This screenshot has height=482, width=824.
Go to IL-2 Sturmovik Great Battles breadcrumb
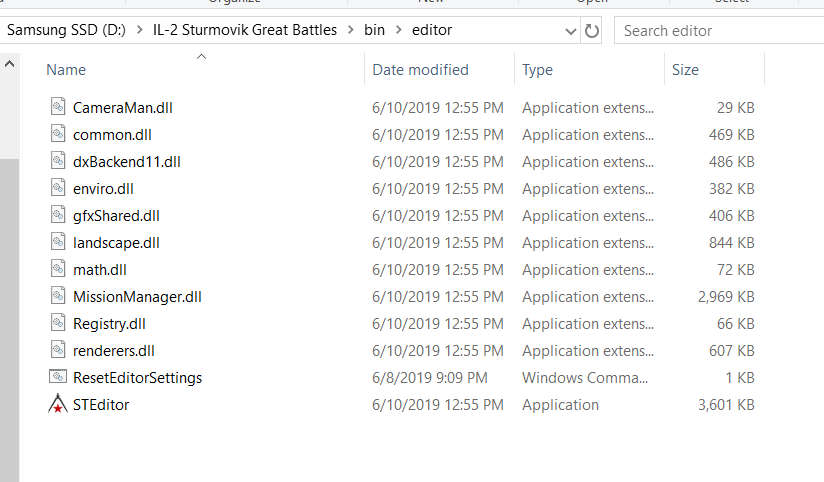pos(245,30)
